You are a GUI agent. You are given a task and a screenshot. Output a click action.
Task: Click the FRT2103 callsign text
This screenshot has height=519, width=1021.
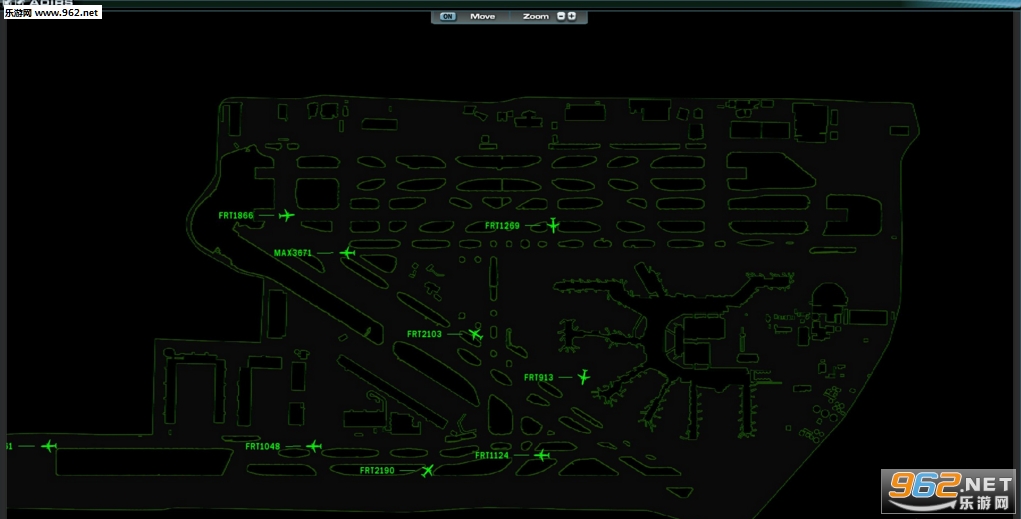tap(424, 334)
